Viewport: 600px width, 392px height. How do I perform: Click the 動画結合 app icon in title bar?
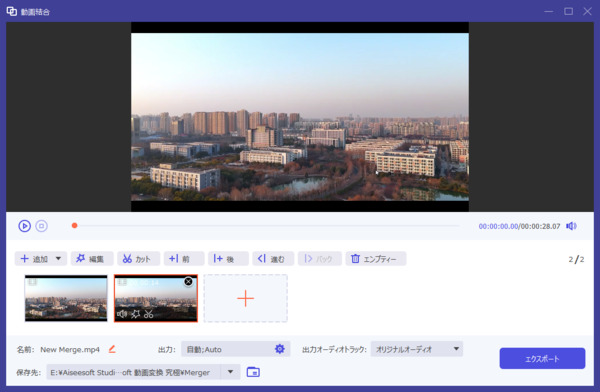click(11, 11)
